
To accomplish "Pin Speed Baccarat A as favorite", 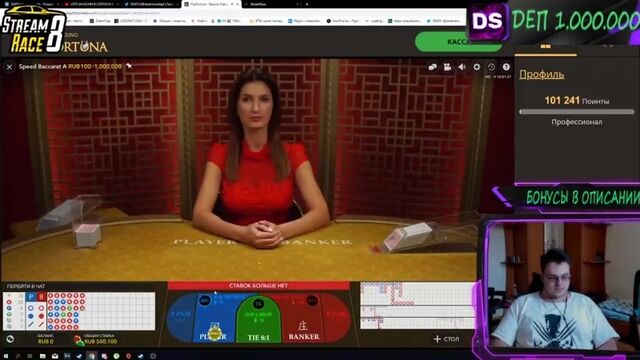I will click(x=129, y=66).
